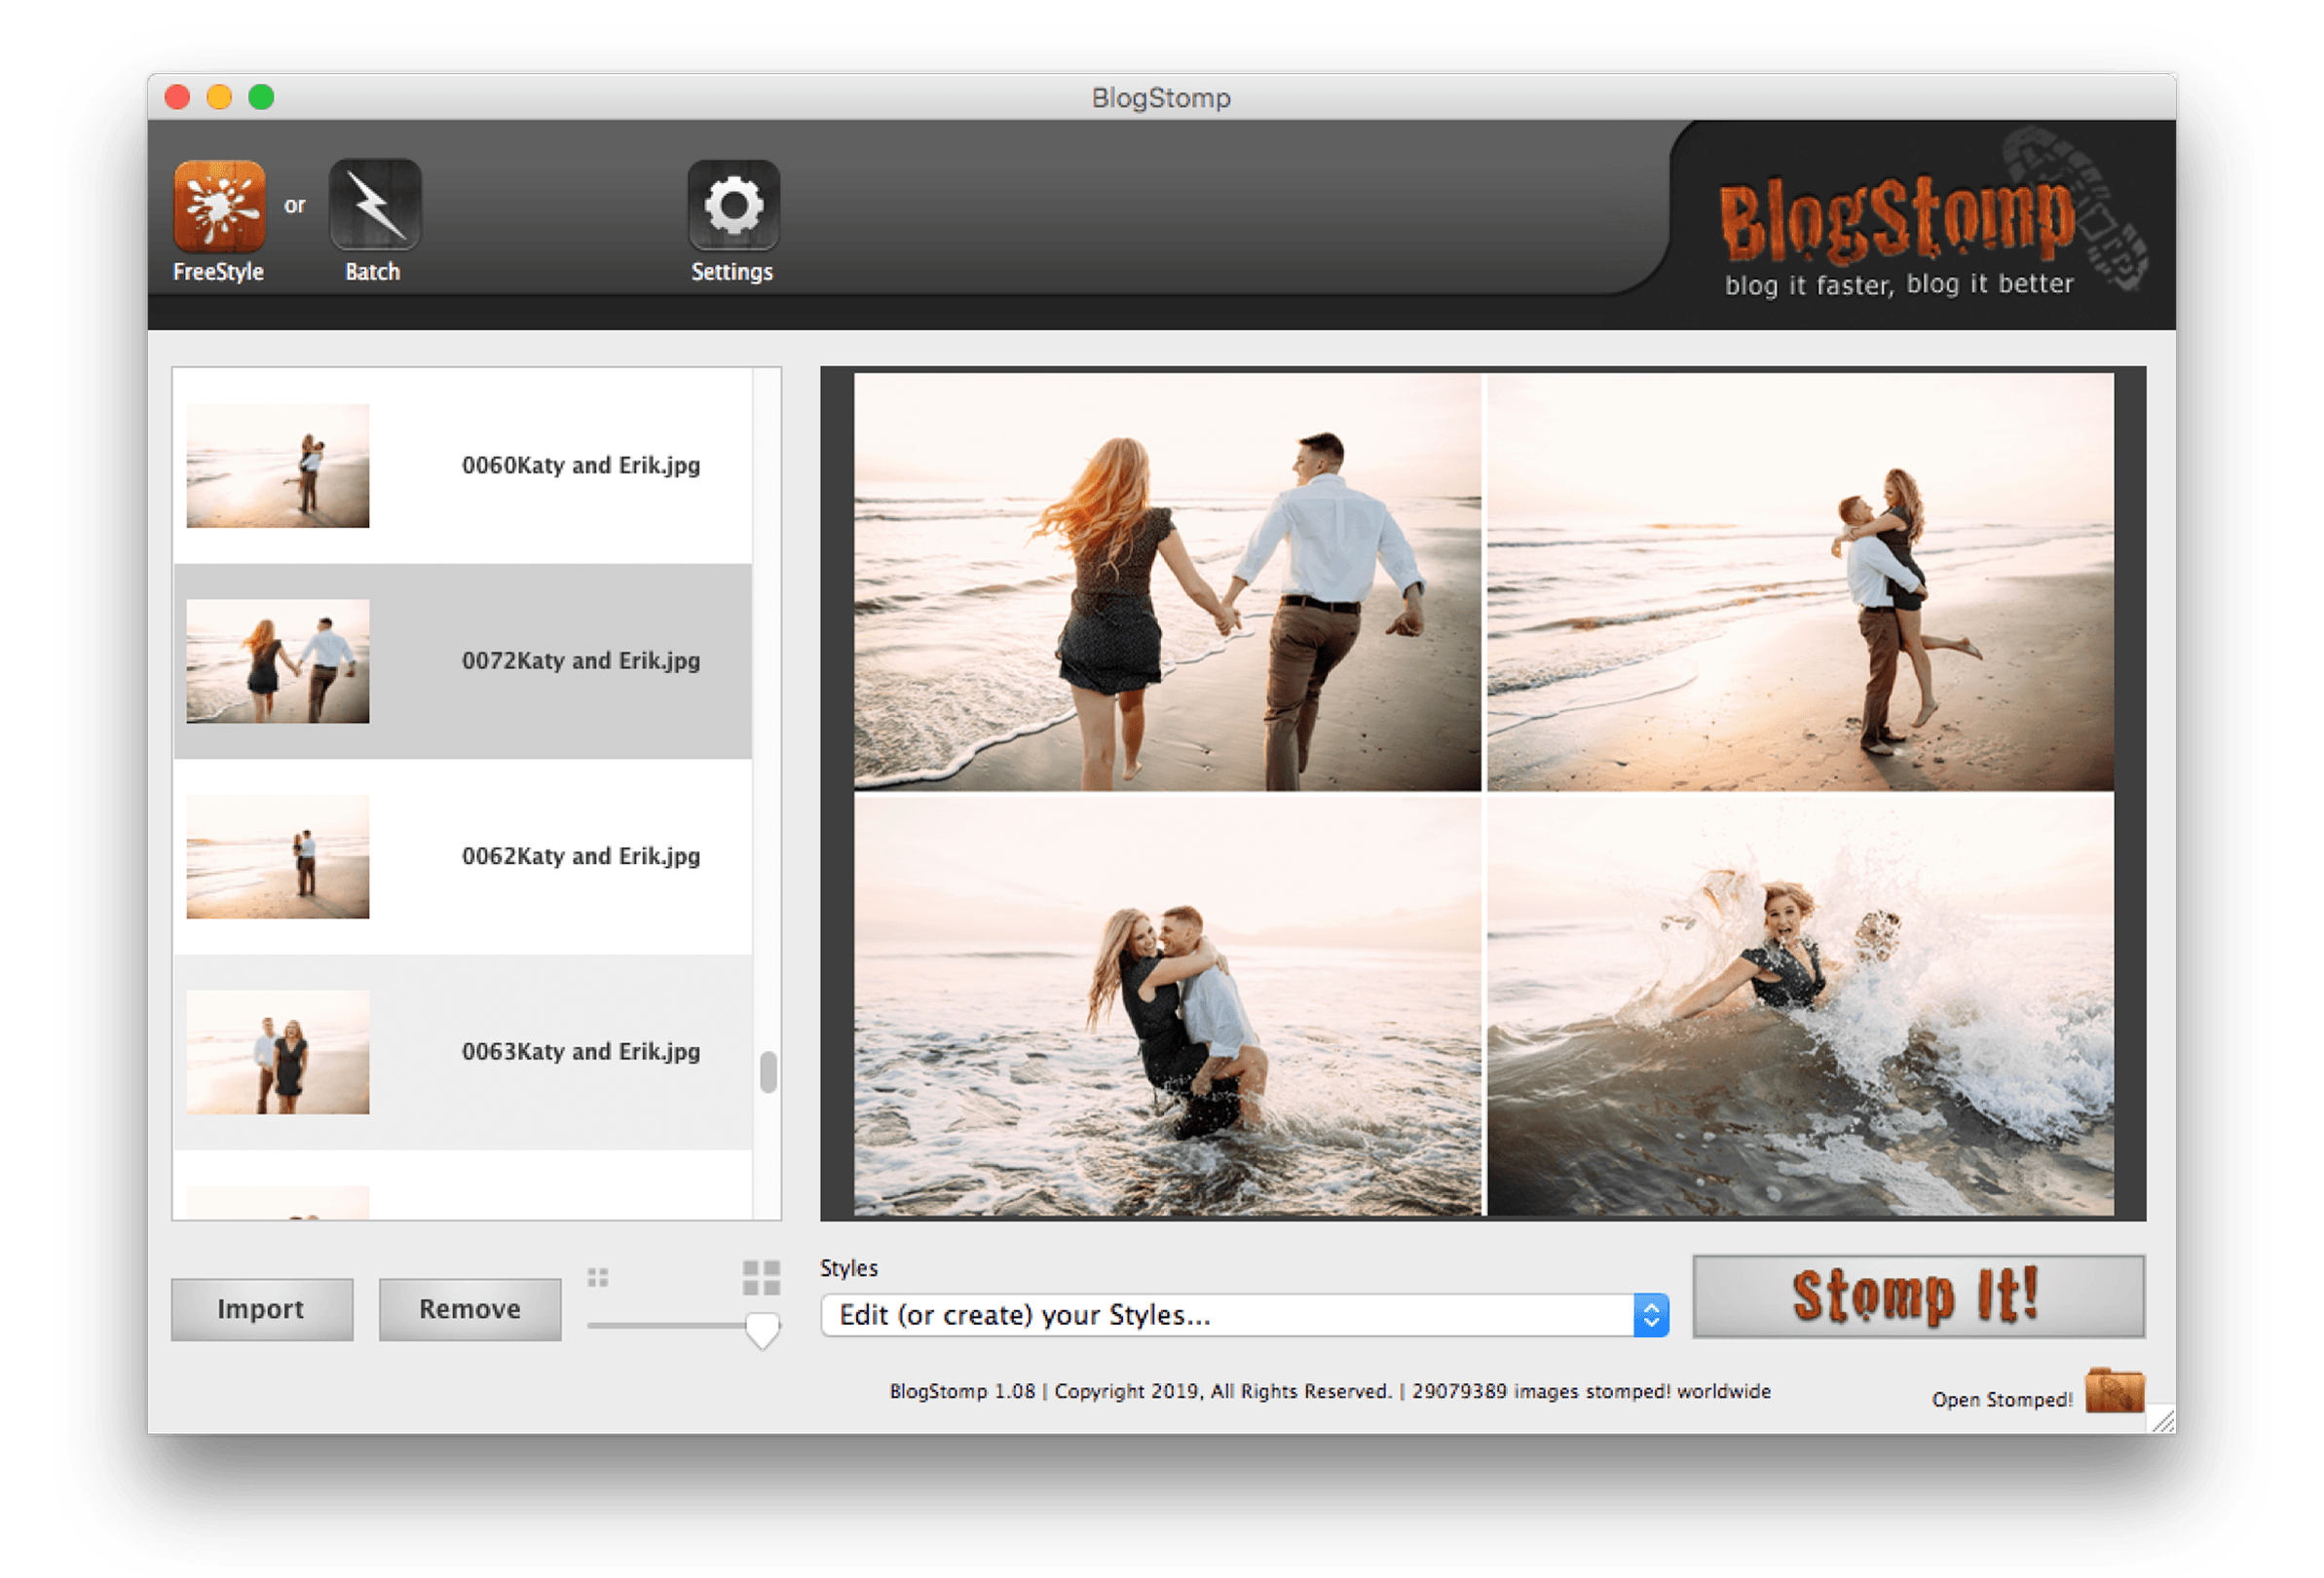Viewport: 2324px width, 1578px height.
Task: Select 0072Katy and Erik.jpg thumbnail
Action: pos(278,661)
